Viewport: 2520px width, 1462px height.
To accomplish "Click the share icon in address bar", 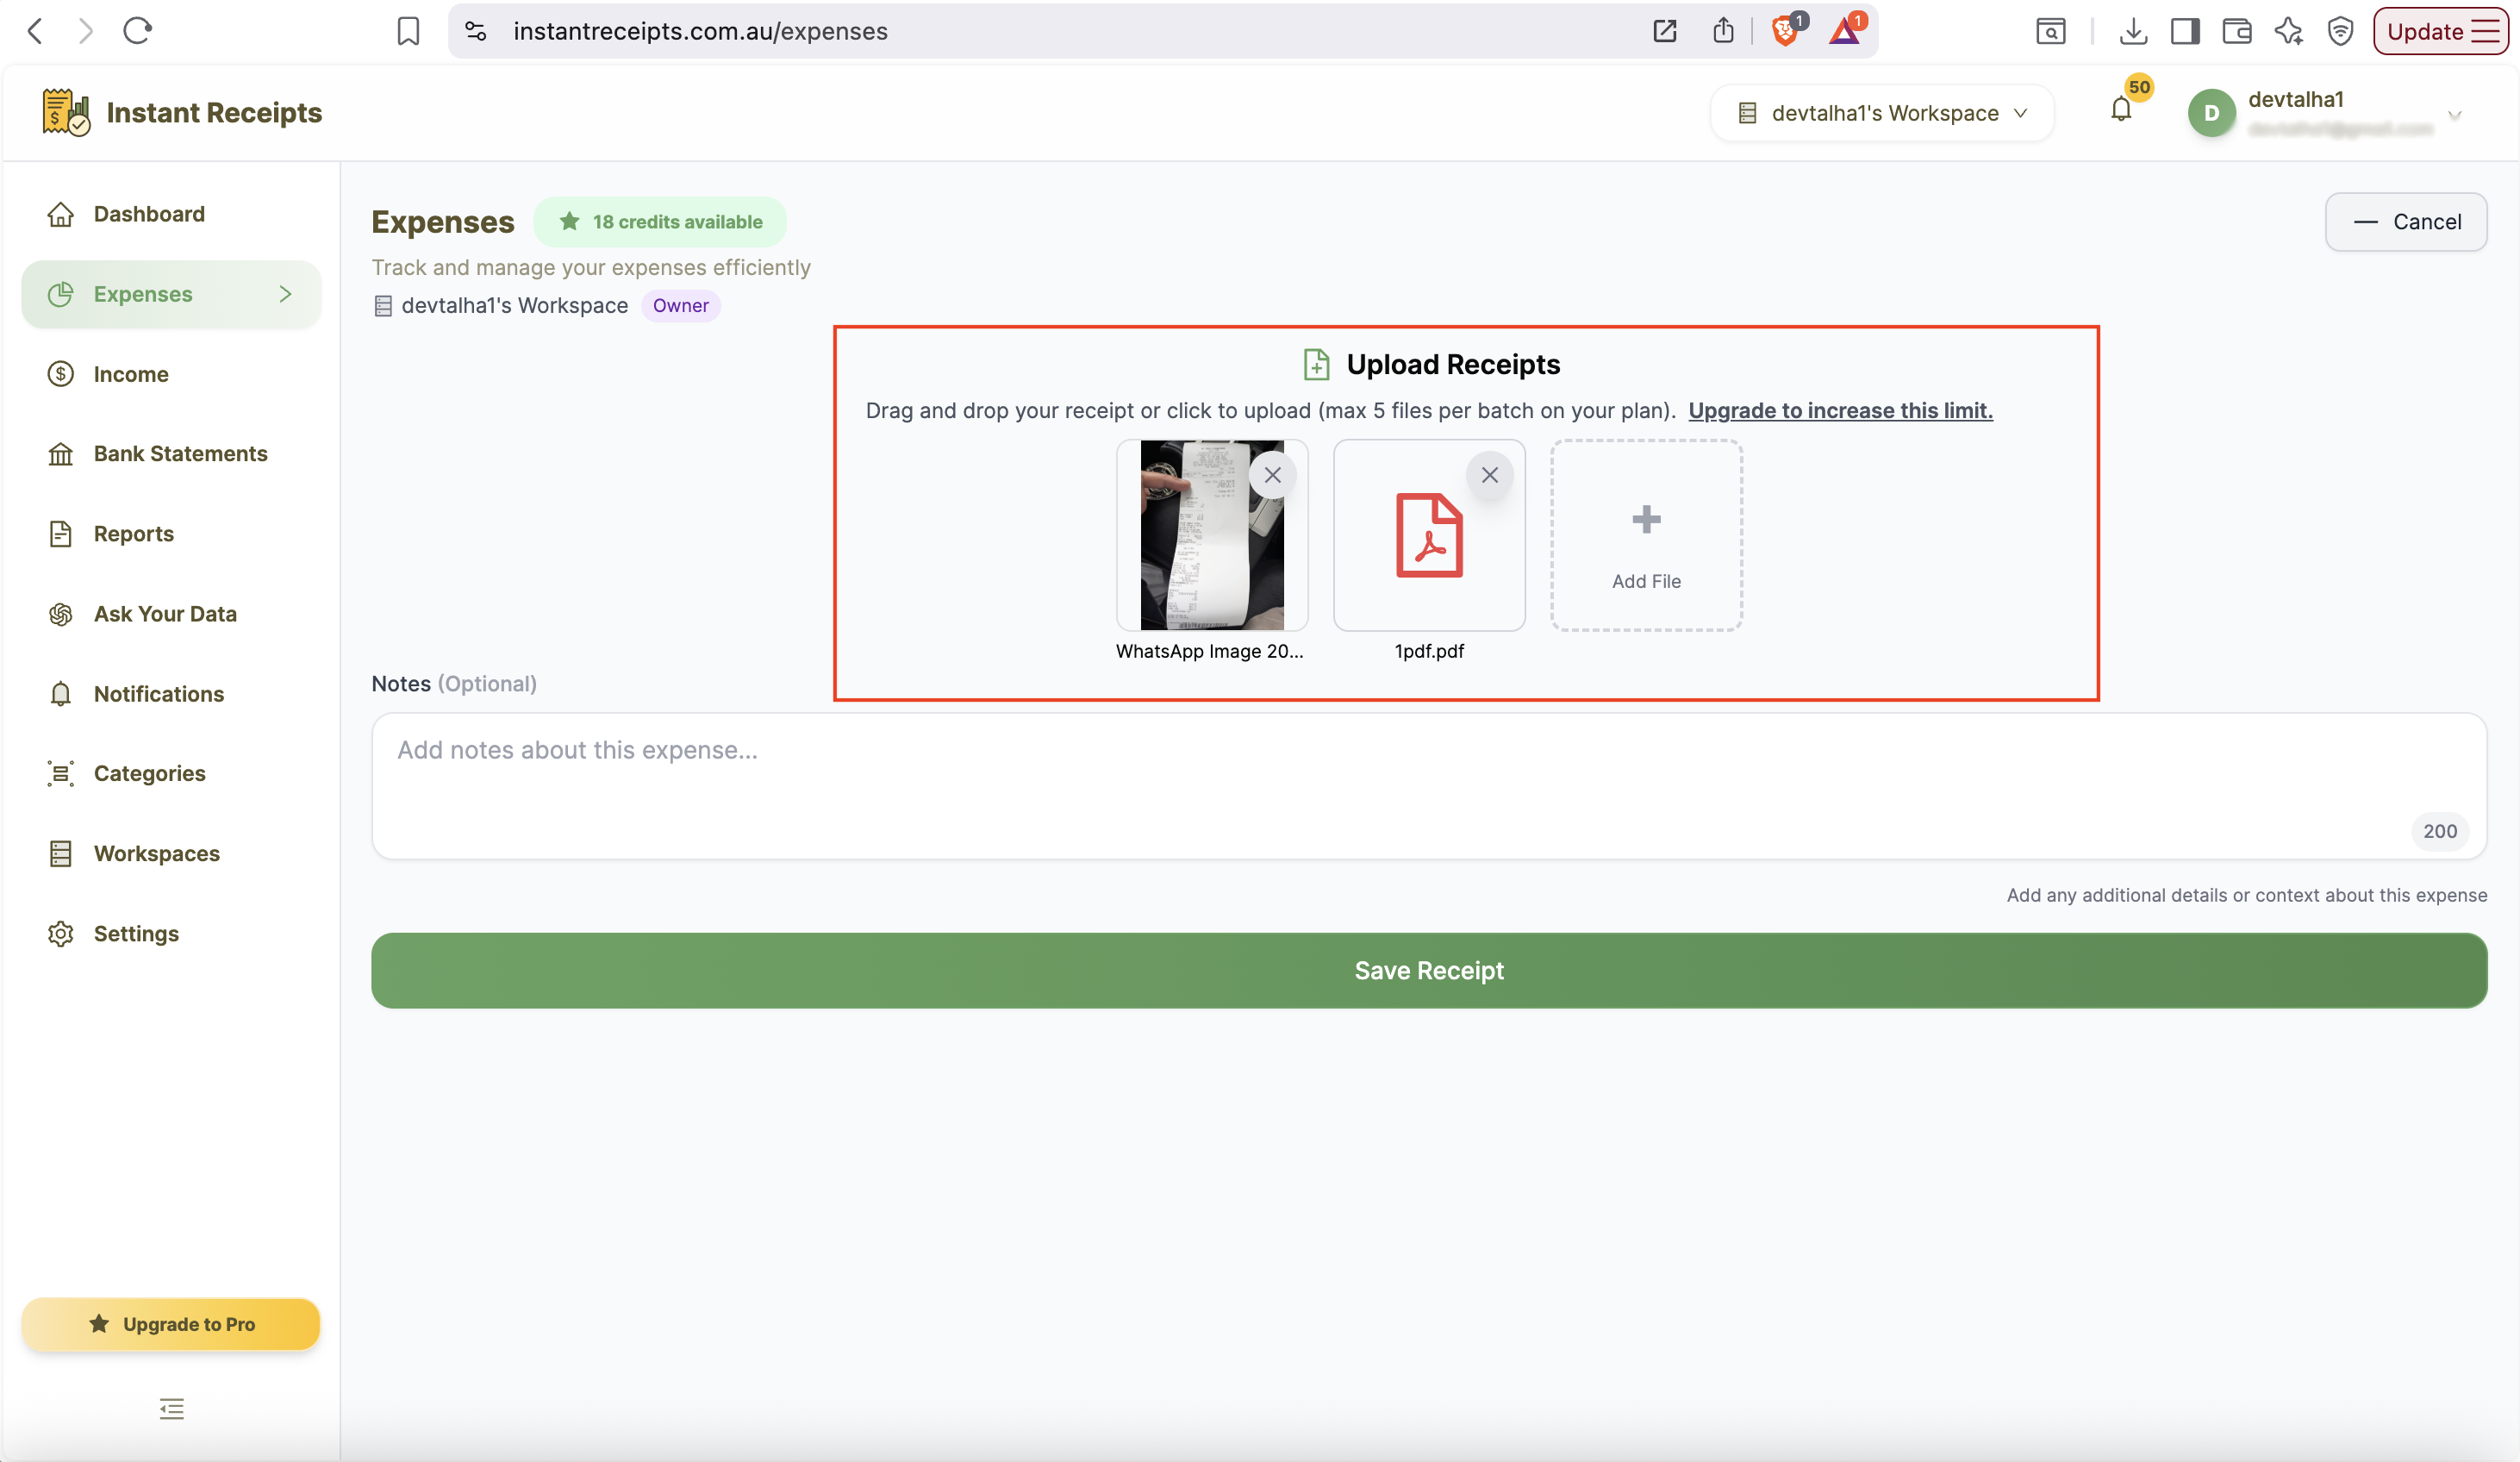I will [1723, 31].
